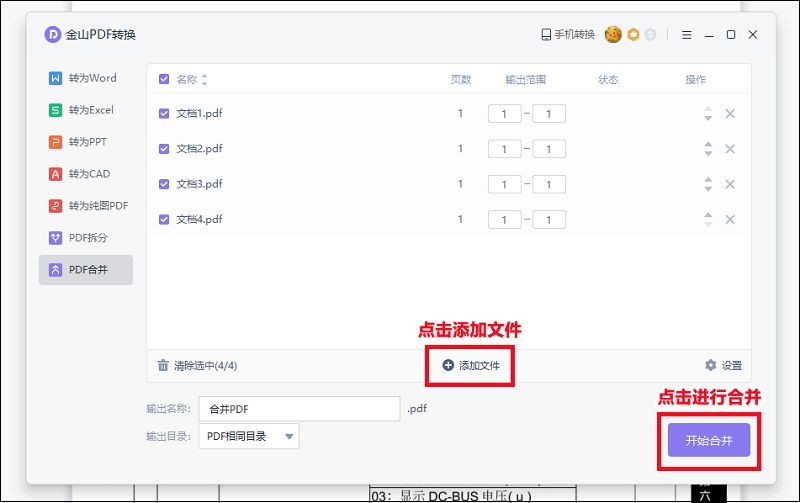Click the 输出目录 dropdown arrow
The image size is (800, 503).
(x=289, y=437)
